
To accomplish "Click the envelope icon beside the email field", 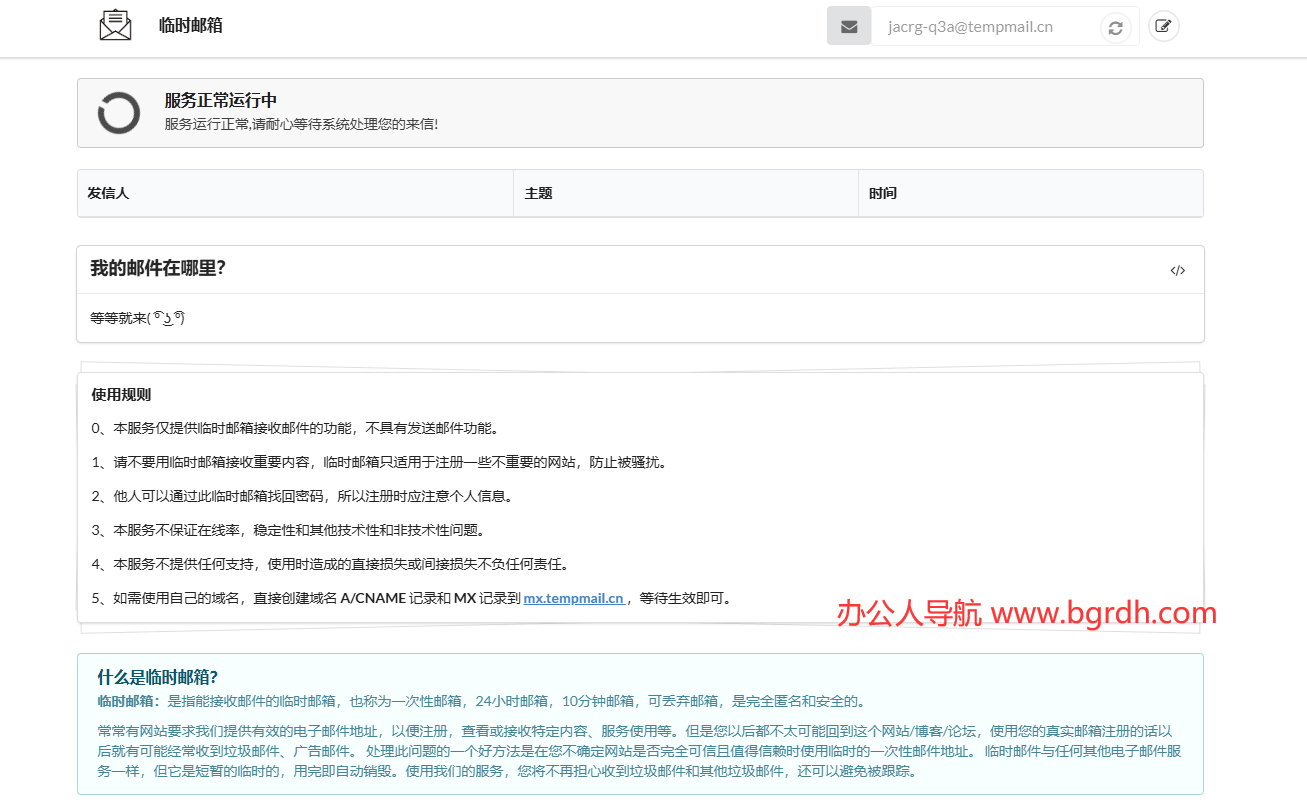I will point(848,25).
